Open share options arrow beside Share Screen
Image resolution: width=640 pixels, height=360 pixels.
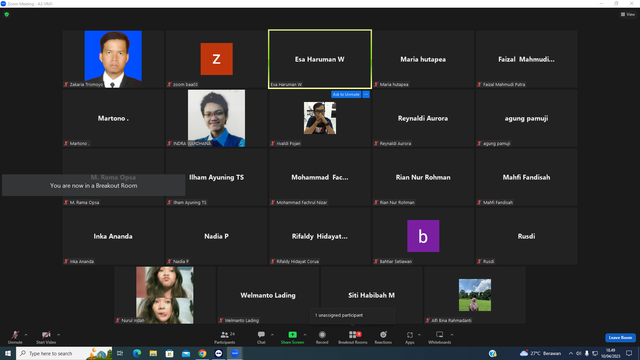305,335
